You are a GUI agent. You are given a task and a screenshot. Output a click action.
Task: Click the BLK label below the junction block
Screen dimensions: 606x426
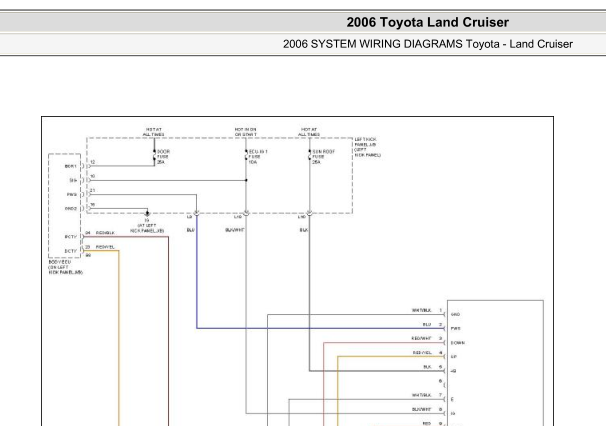(x=304, y=230)
